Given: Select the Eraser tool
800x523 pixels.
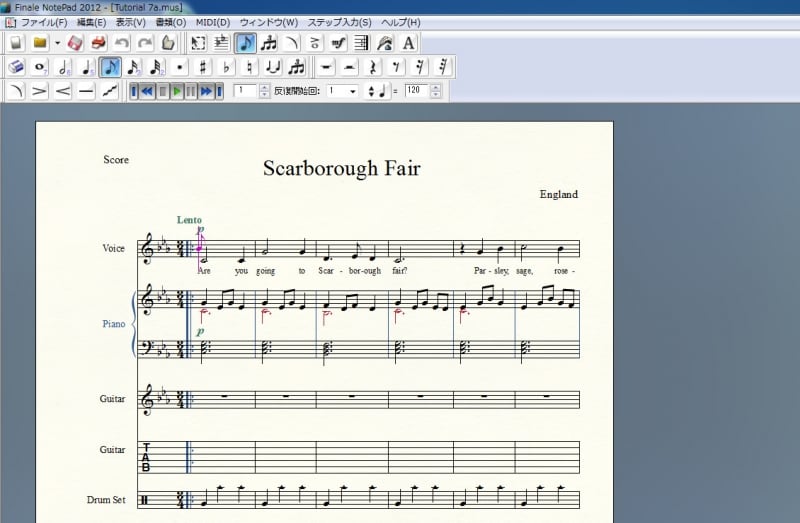Looking at the screenshot, I should pyautogui.click(x=17, y=67).
